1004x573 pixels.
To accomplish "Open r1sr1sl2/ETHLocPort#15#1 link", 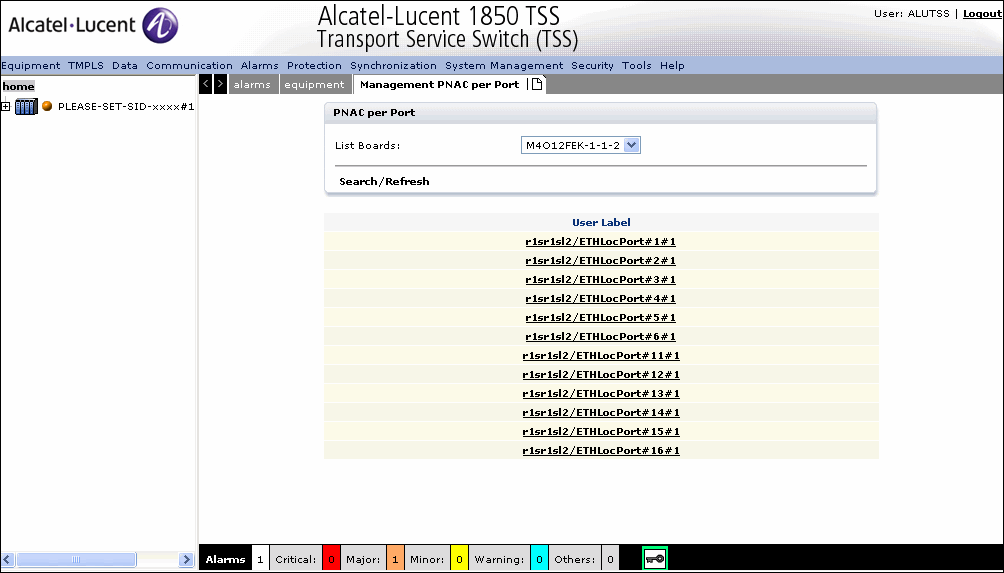I will point(601,432).
